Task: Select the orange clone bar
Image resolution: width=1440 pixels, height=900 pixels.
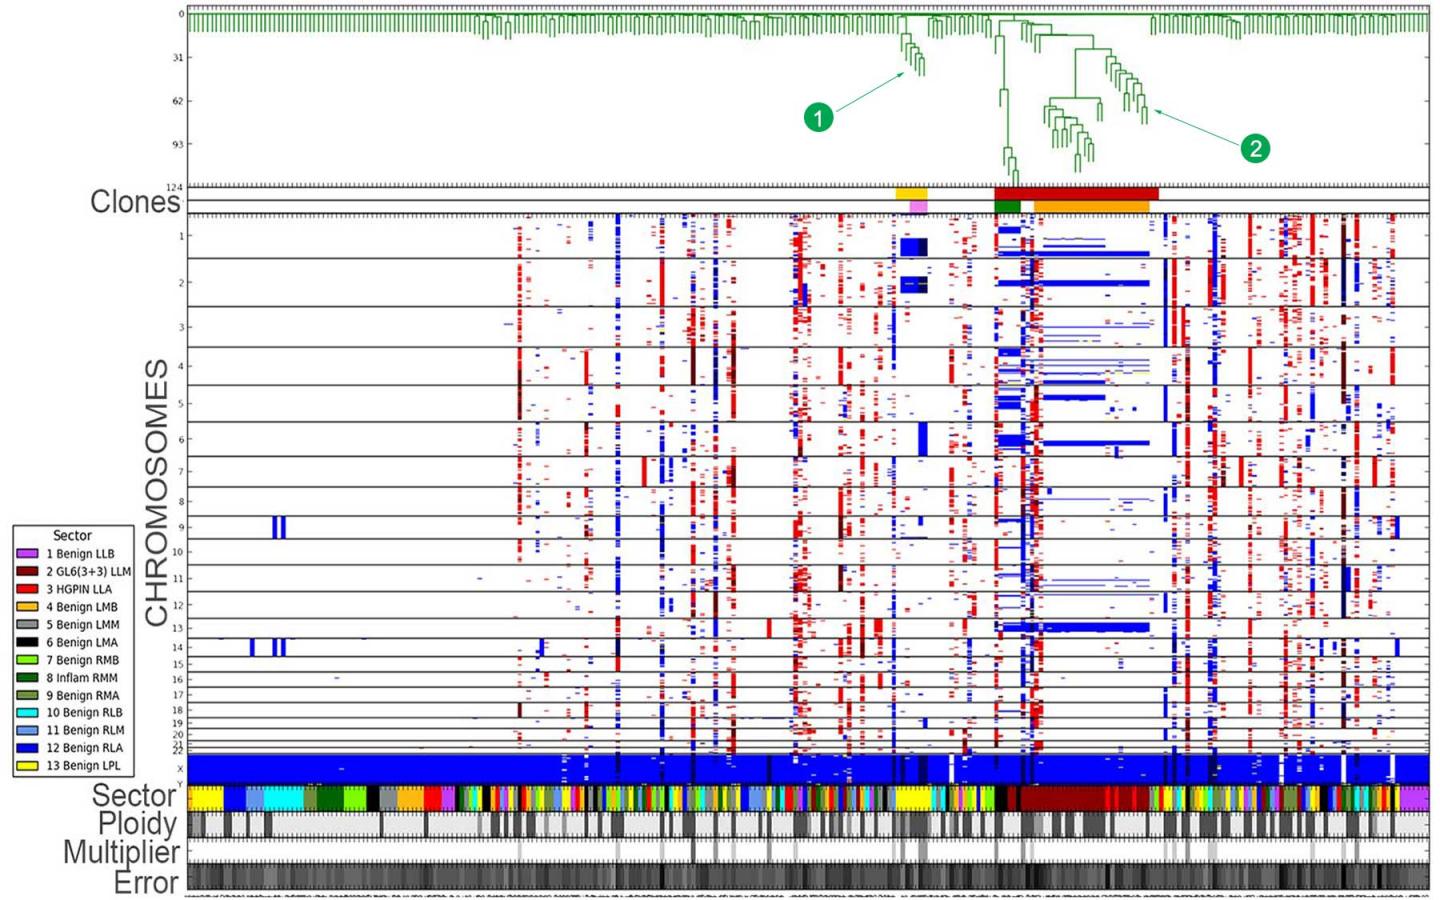Action: click(1090, 205)
